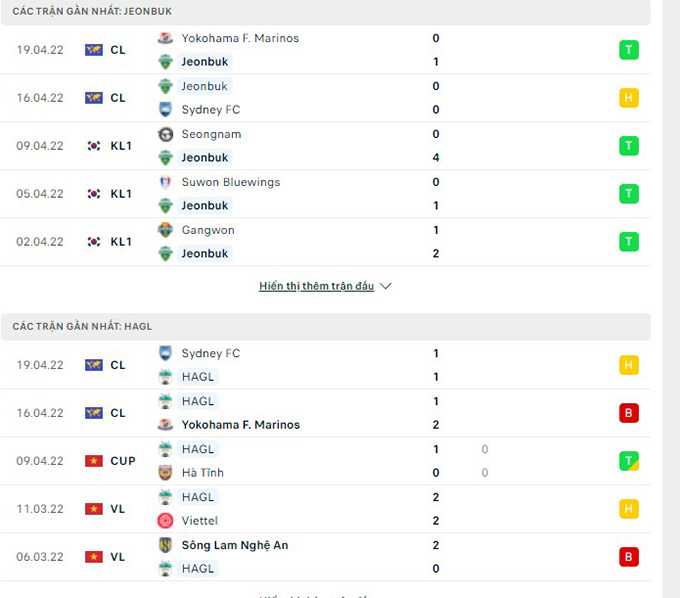This screenshot has height=598, width=680.
Task: Click red B badge for HAGL–Yokohama match
Action: [x=629, y=413]
